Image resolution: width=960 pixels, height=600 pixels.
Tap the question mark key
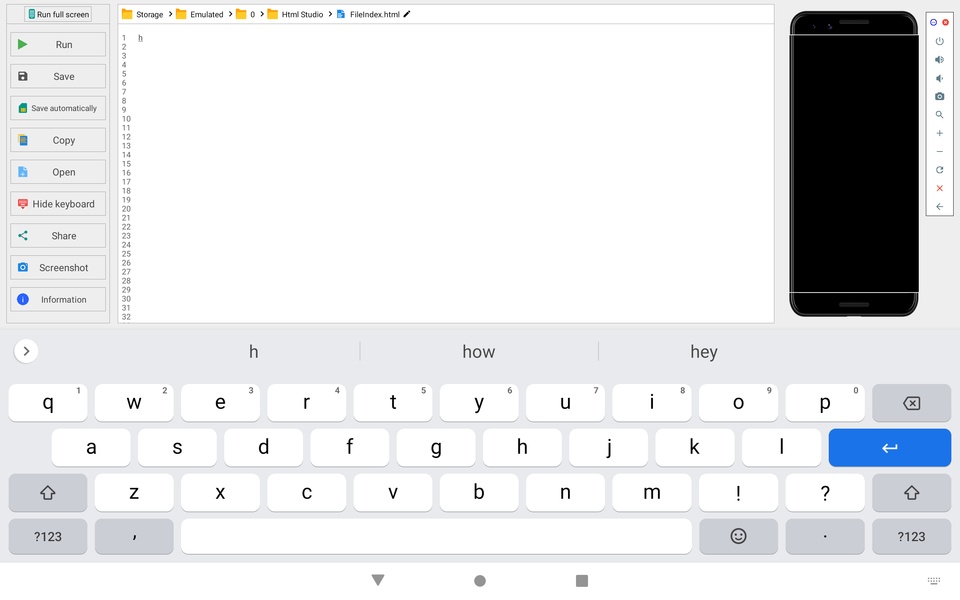825,492
